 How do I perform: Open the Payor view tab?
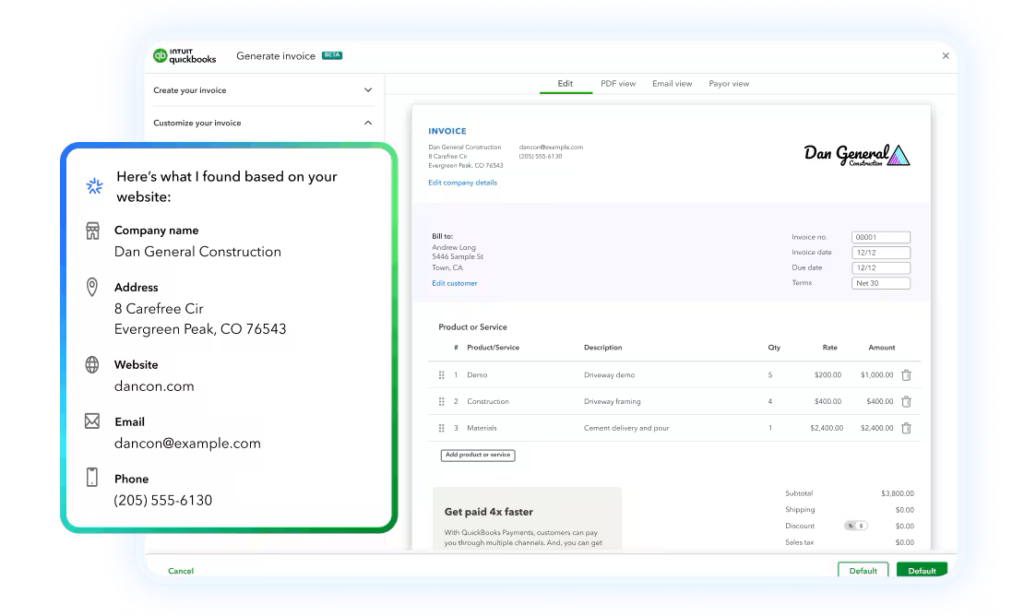tap(729, 84)
